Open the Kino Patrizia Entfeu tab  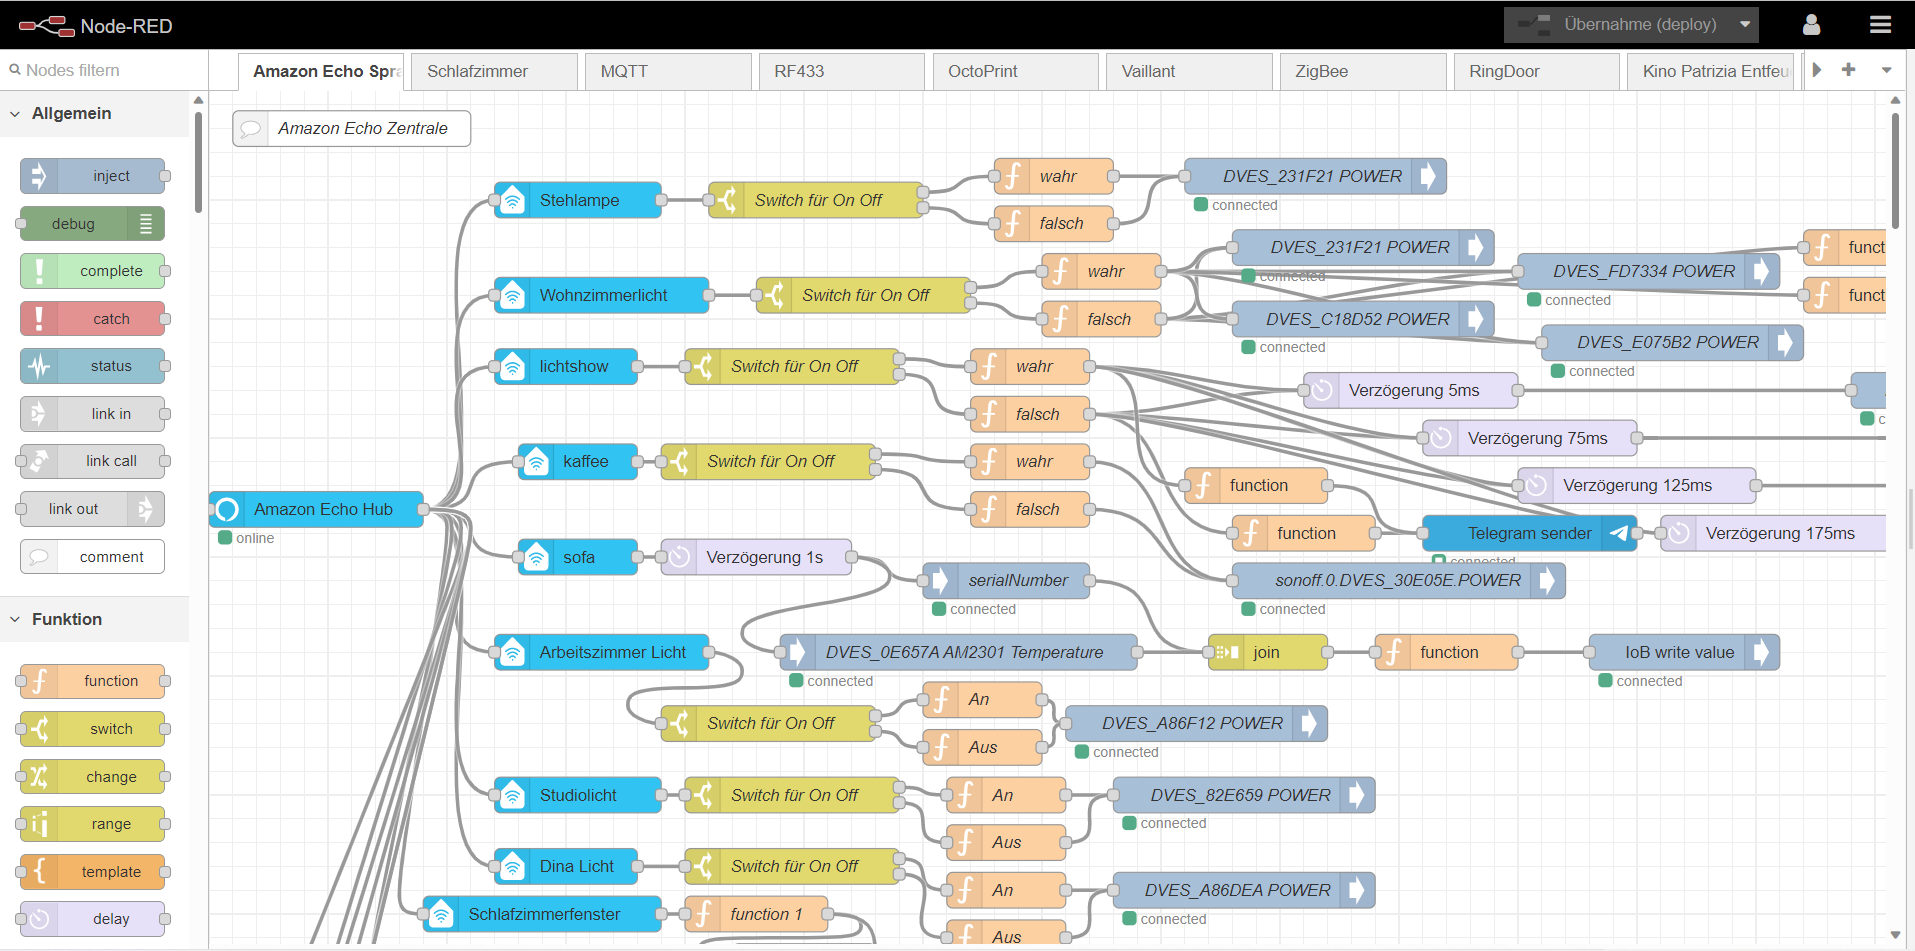point(1711,72)
